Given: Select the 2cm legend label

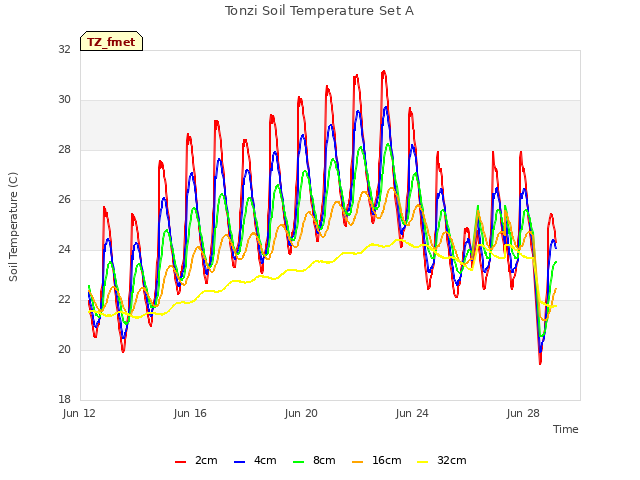Looking at the screenshot, I should [x=206, y=460].
